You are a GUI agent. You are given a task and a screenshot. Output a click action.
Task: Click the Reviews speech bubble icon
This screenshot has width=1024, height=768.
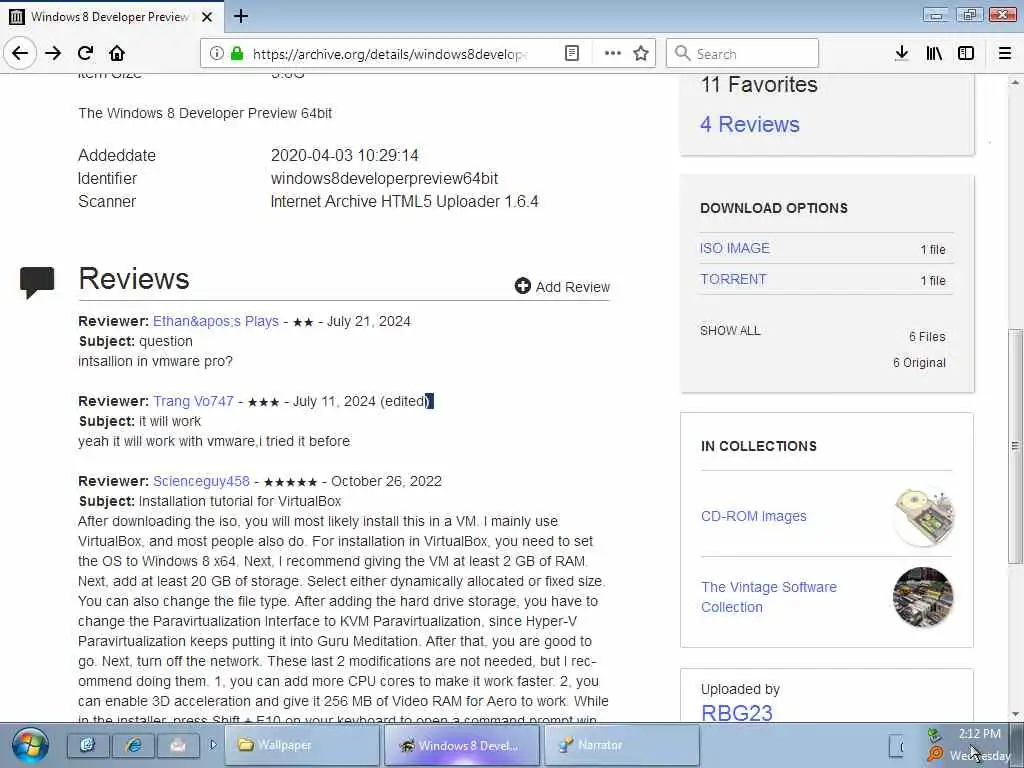coord(37,282)
